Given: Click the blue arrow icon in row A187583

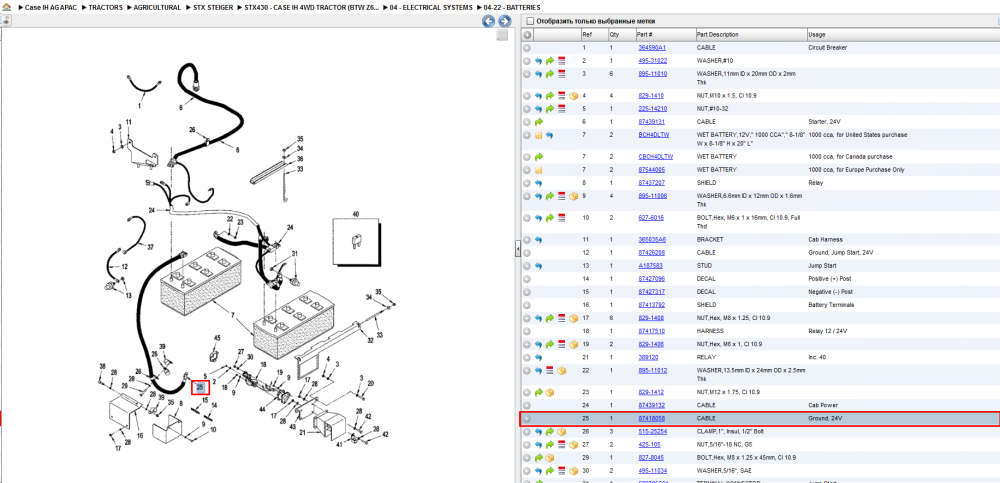Looking at the screenshot, I should click(539, 266).
